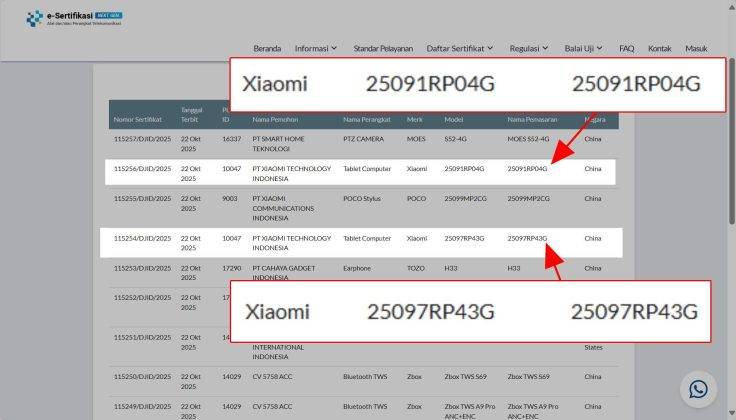Click the H33 model cell

(x=451, y=268)
